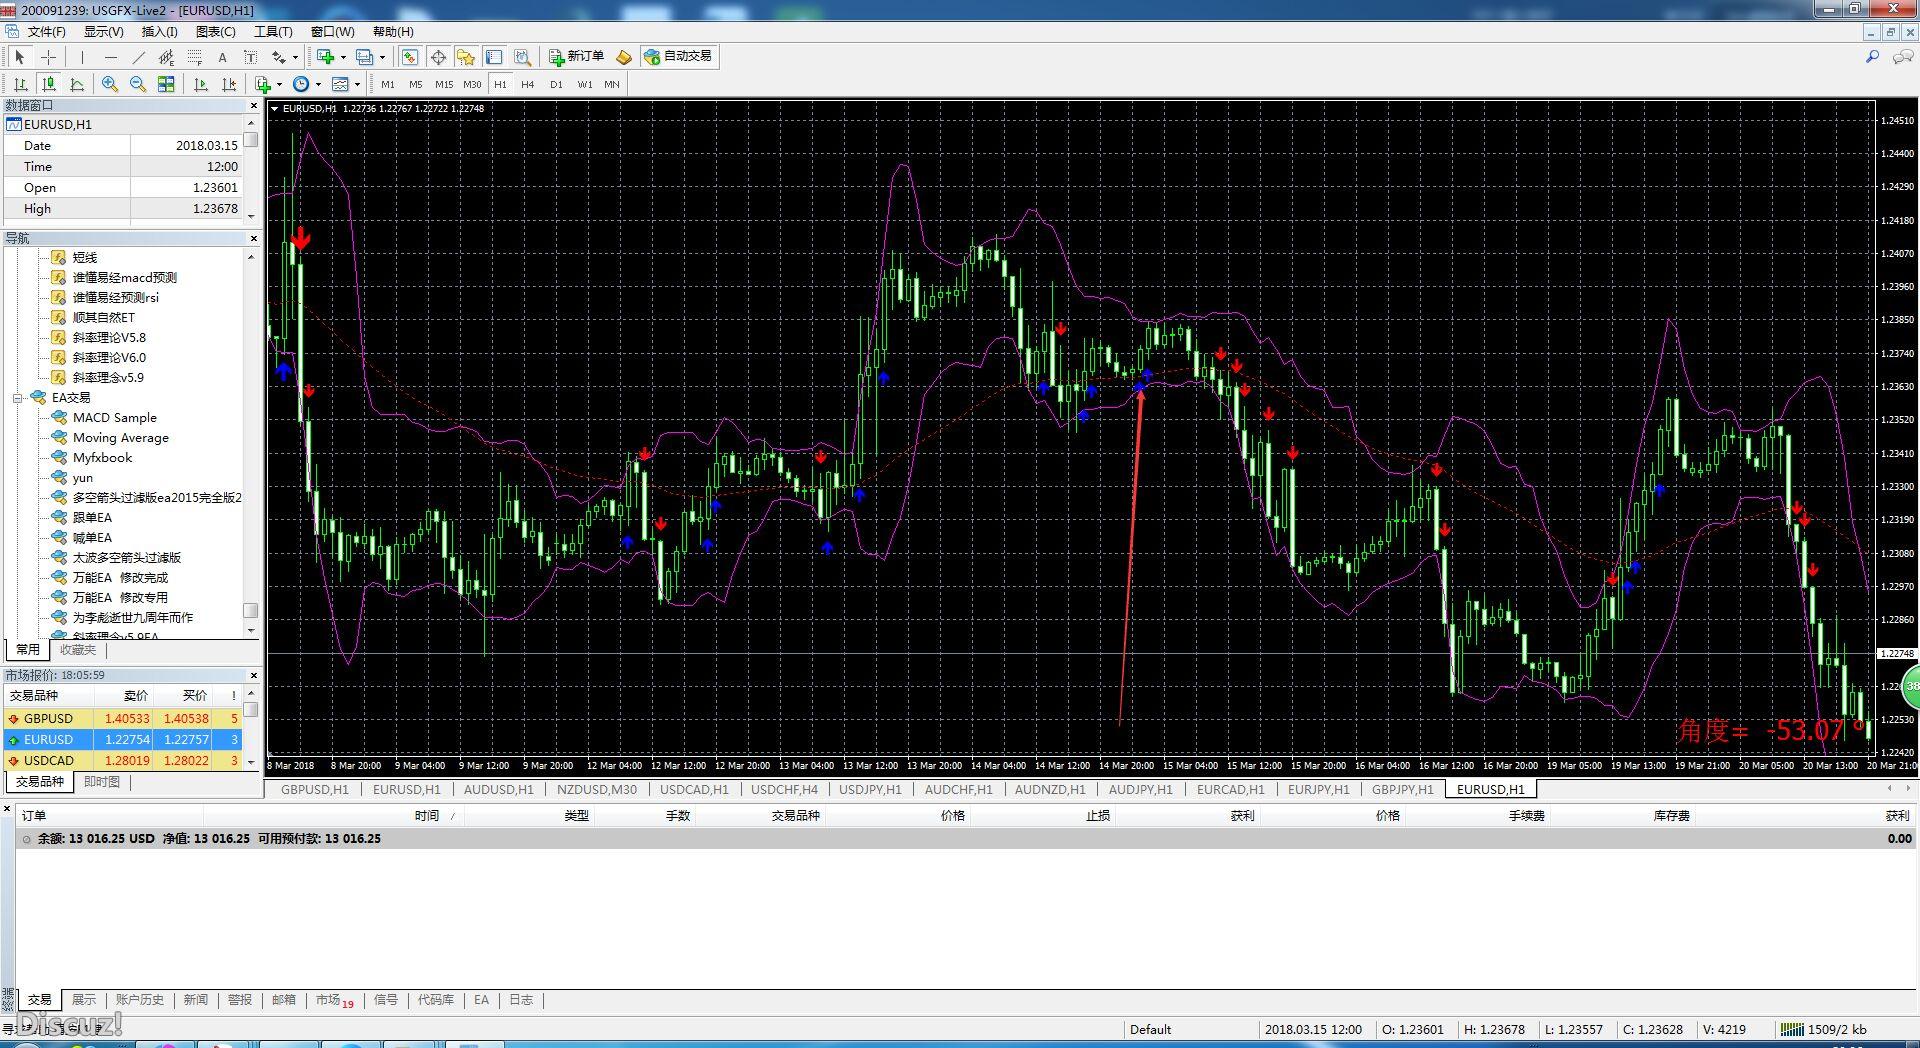Open the MetaEditor yellow book icon
1920x1048 pixels.
click(x=624, y=57)
